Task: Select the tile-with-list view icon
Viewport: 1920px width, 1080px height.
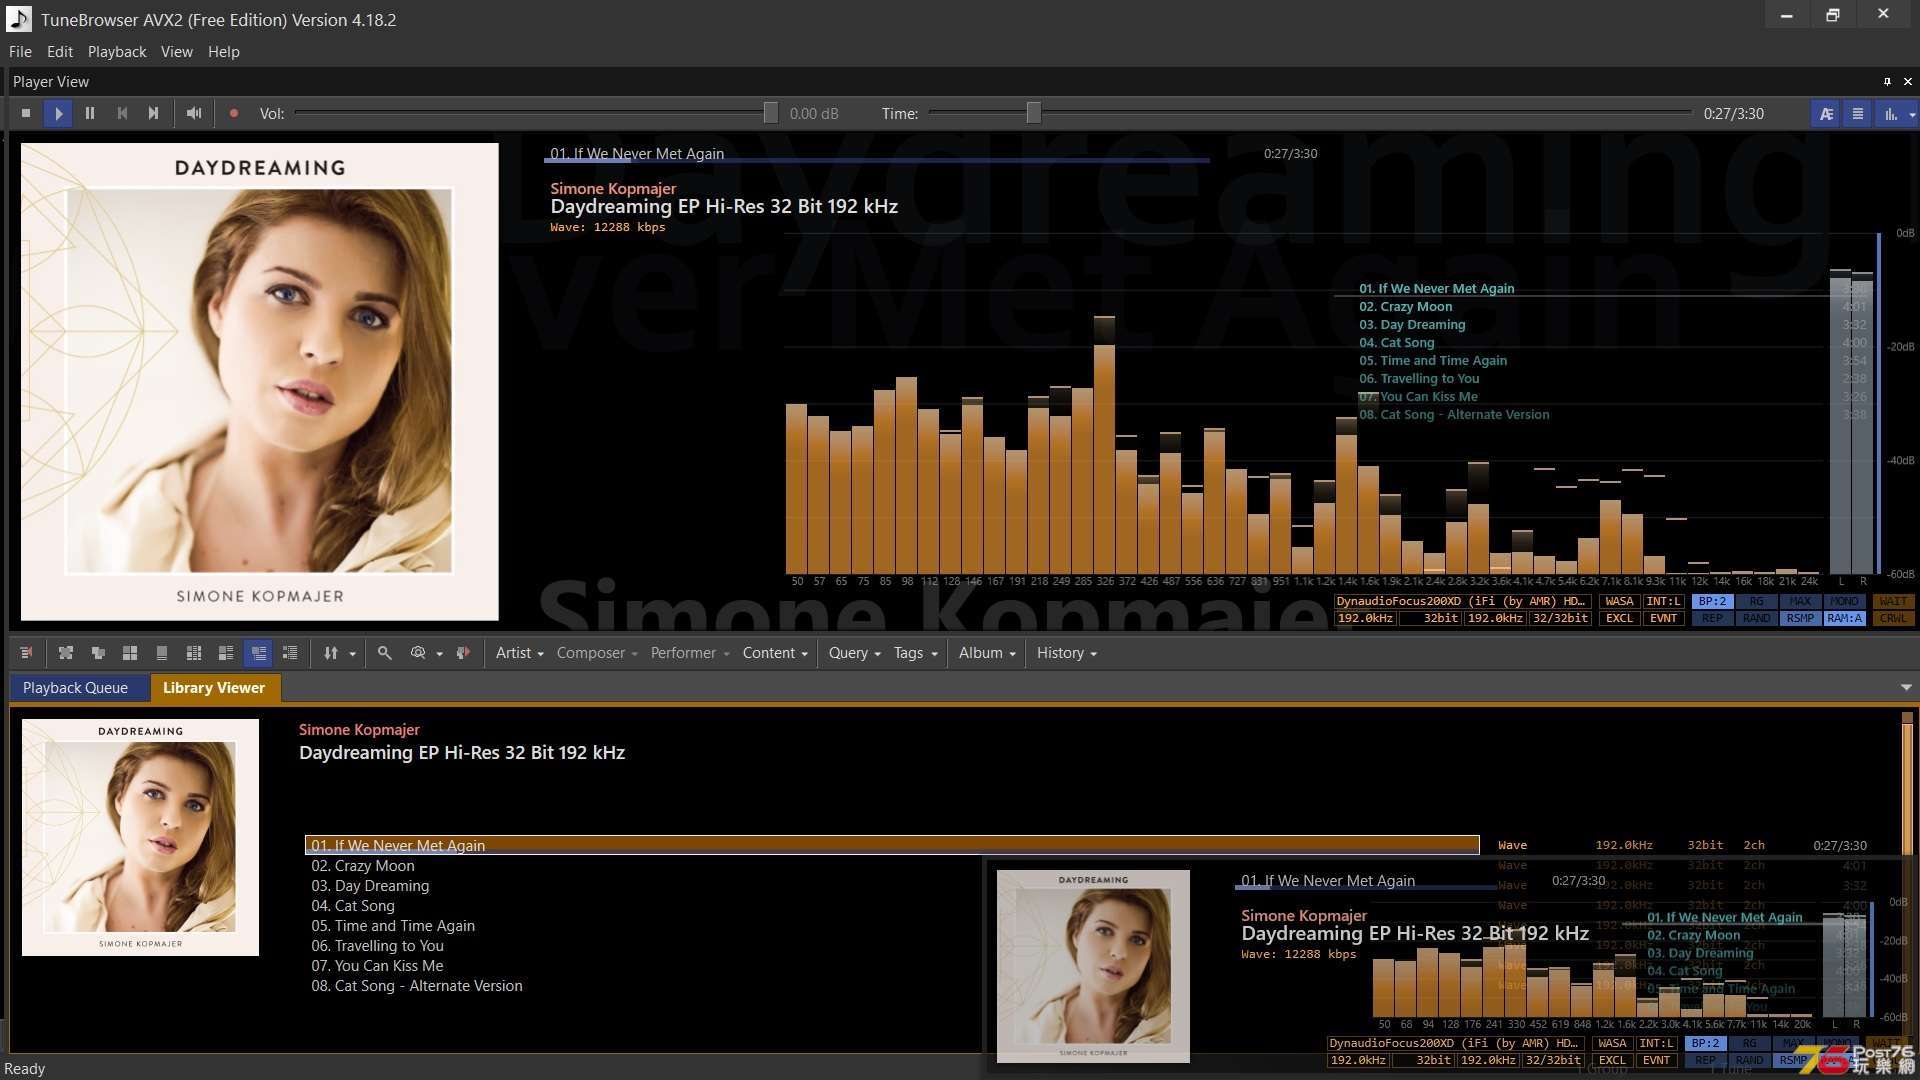Action: click(x=226, y=653)
